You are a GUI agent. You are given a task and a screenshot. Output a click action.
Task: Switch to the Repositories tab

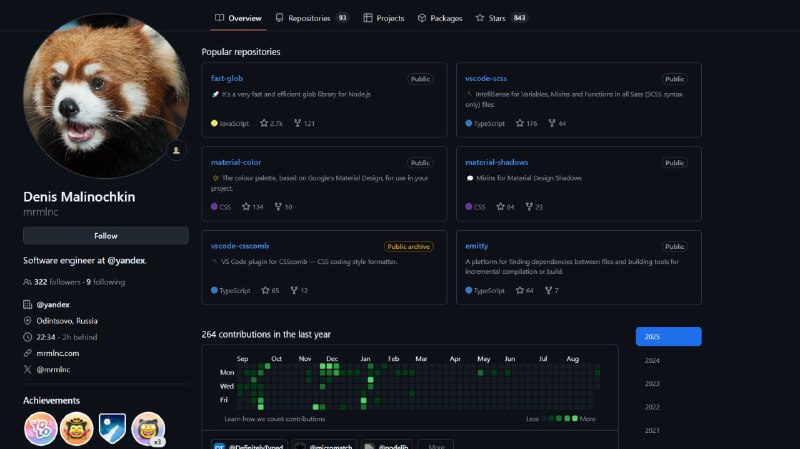311,18
